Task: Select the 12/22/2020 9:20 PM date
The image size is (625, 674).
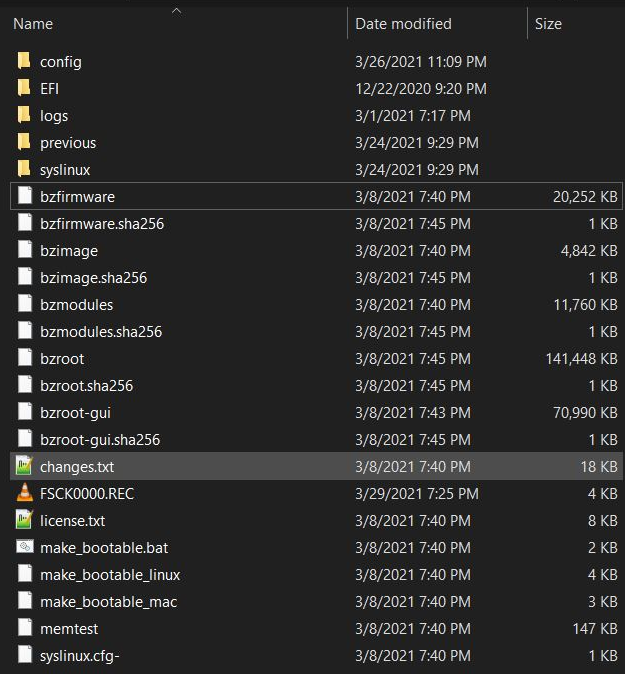Action: (421, 89)
